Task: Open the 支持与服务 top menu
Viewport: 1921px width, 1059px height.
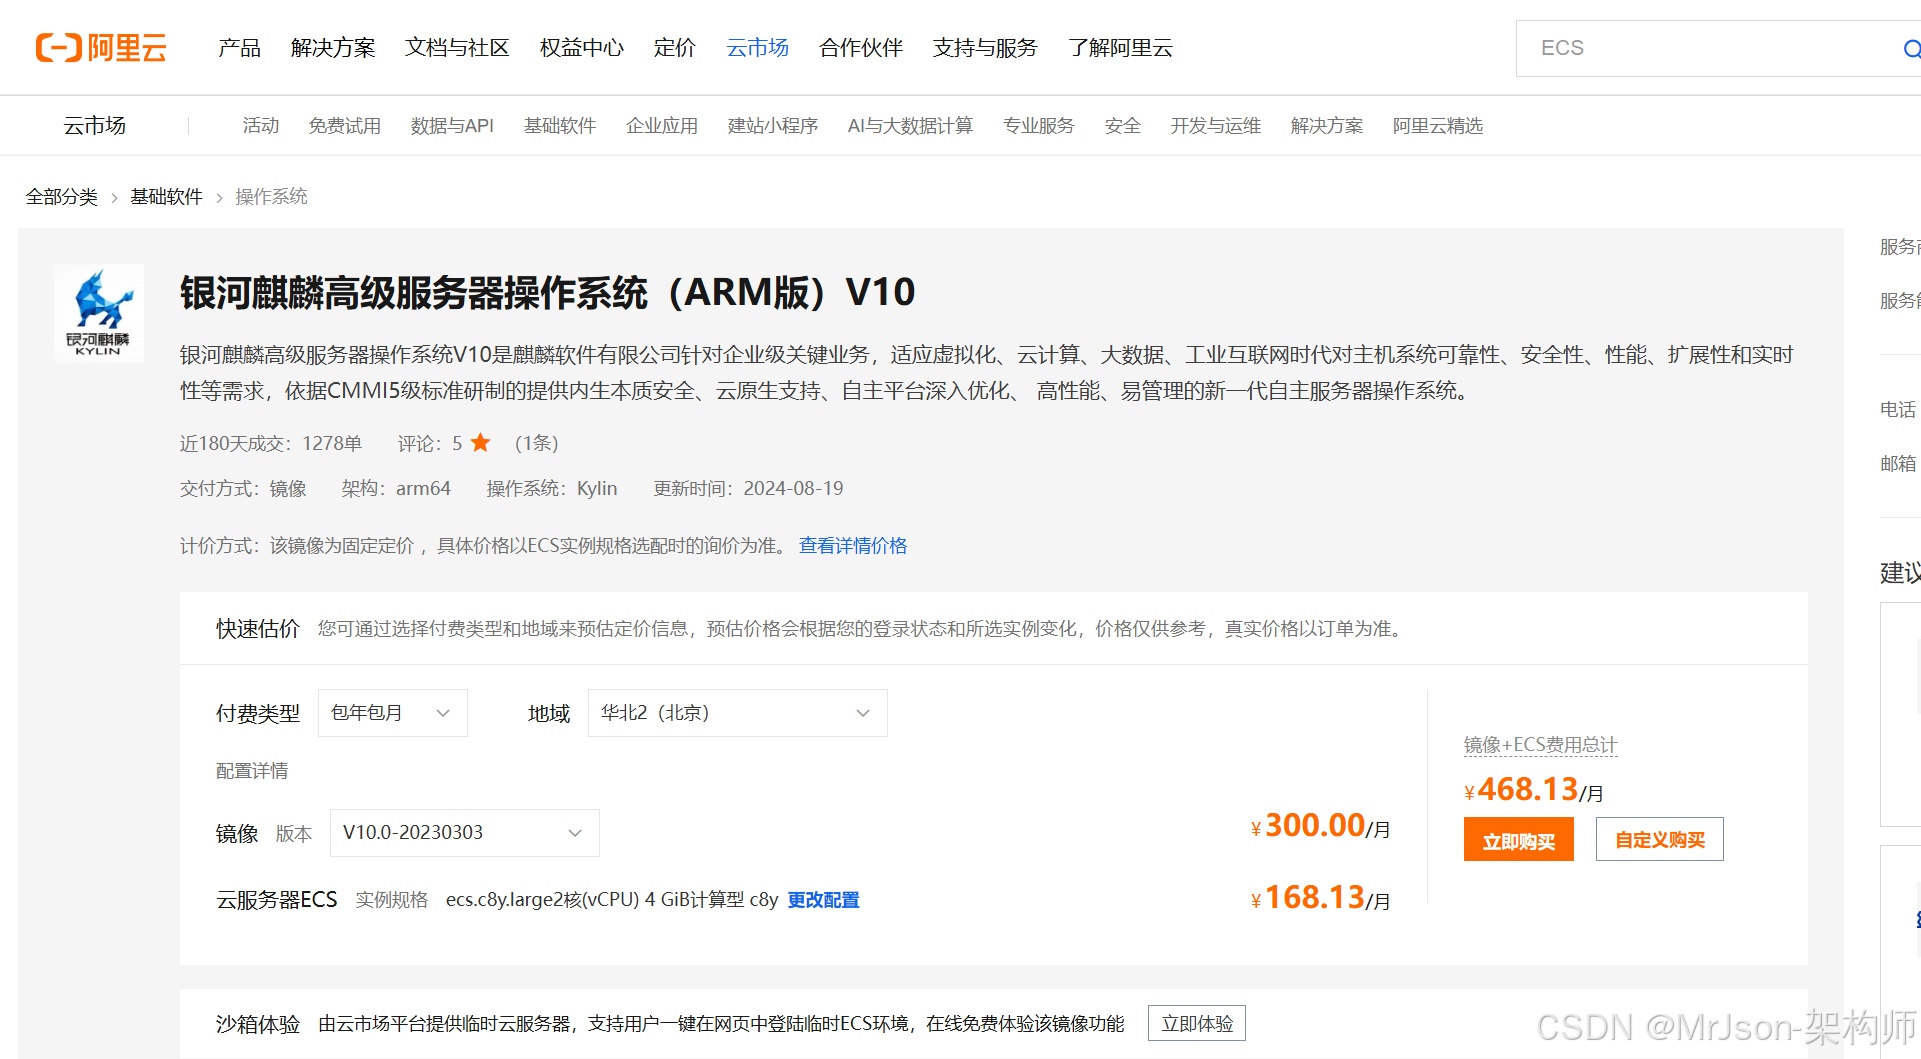Action: tap(985, 48)
